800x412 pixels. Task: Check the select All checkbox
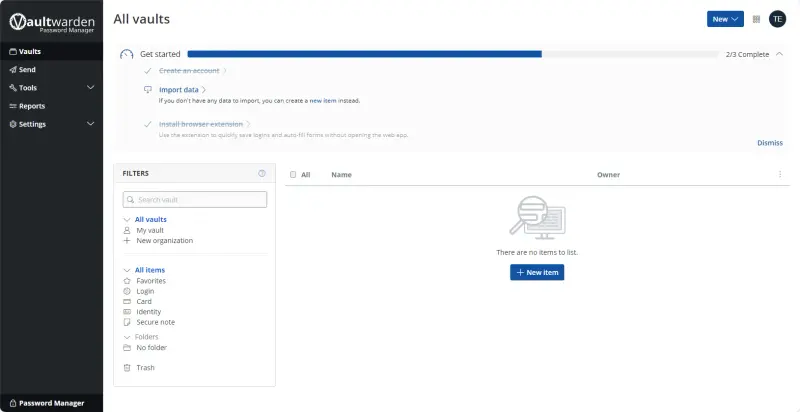point(293,175)
